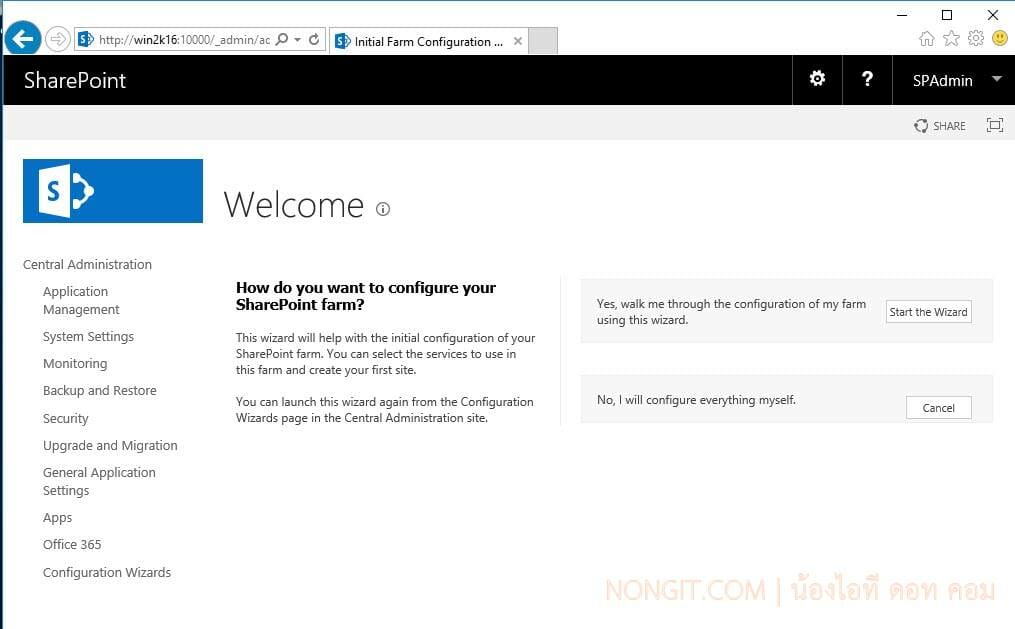The width and height of the screenshot is (1015, 629).
Task: Open Backup and Restore
Action: point(100,391)
